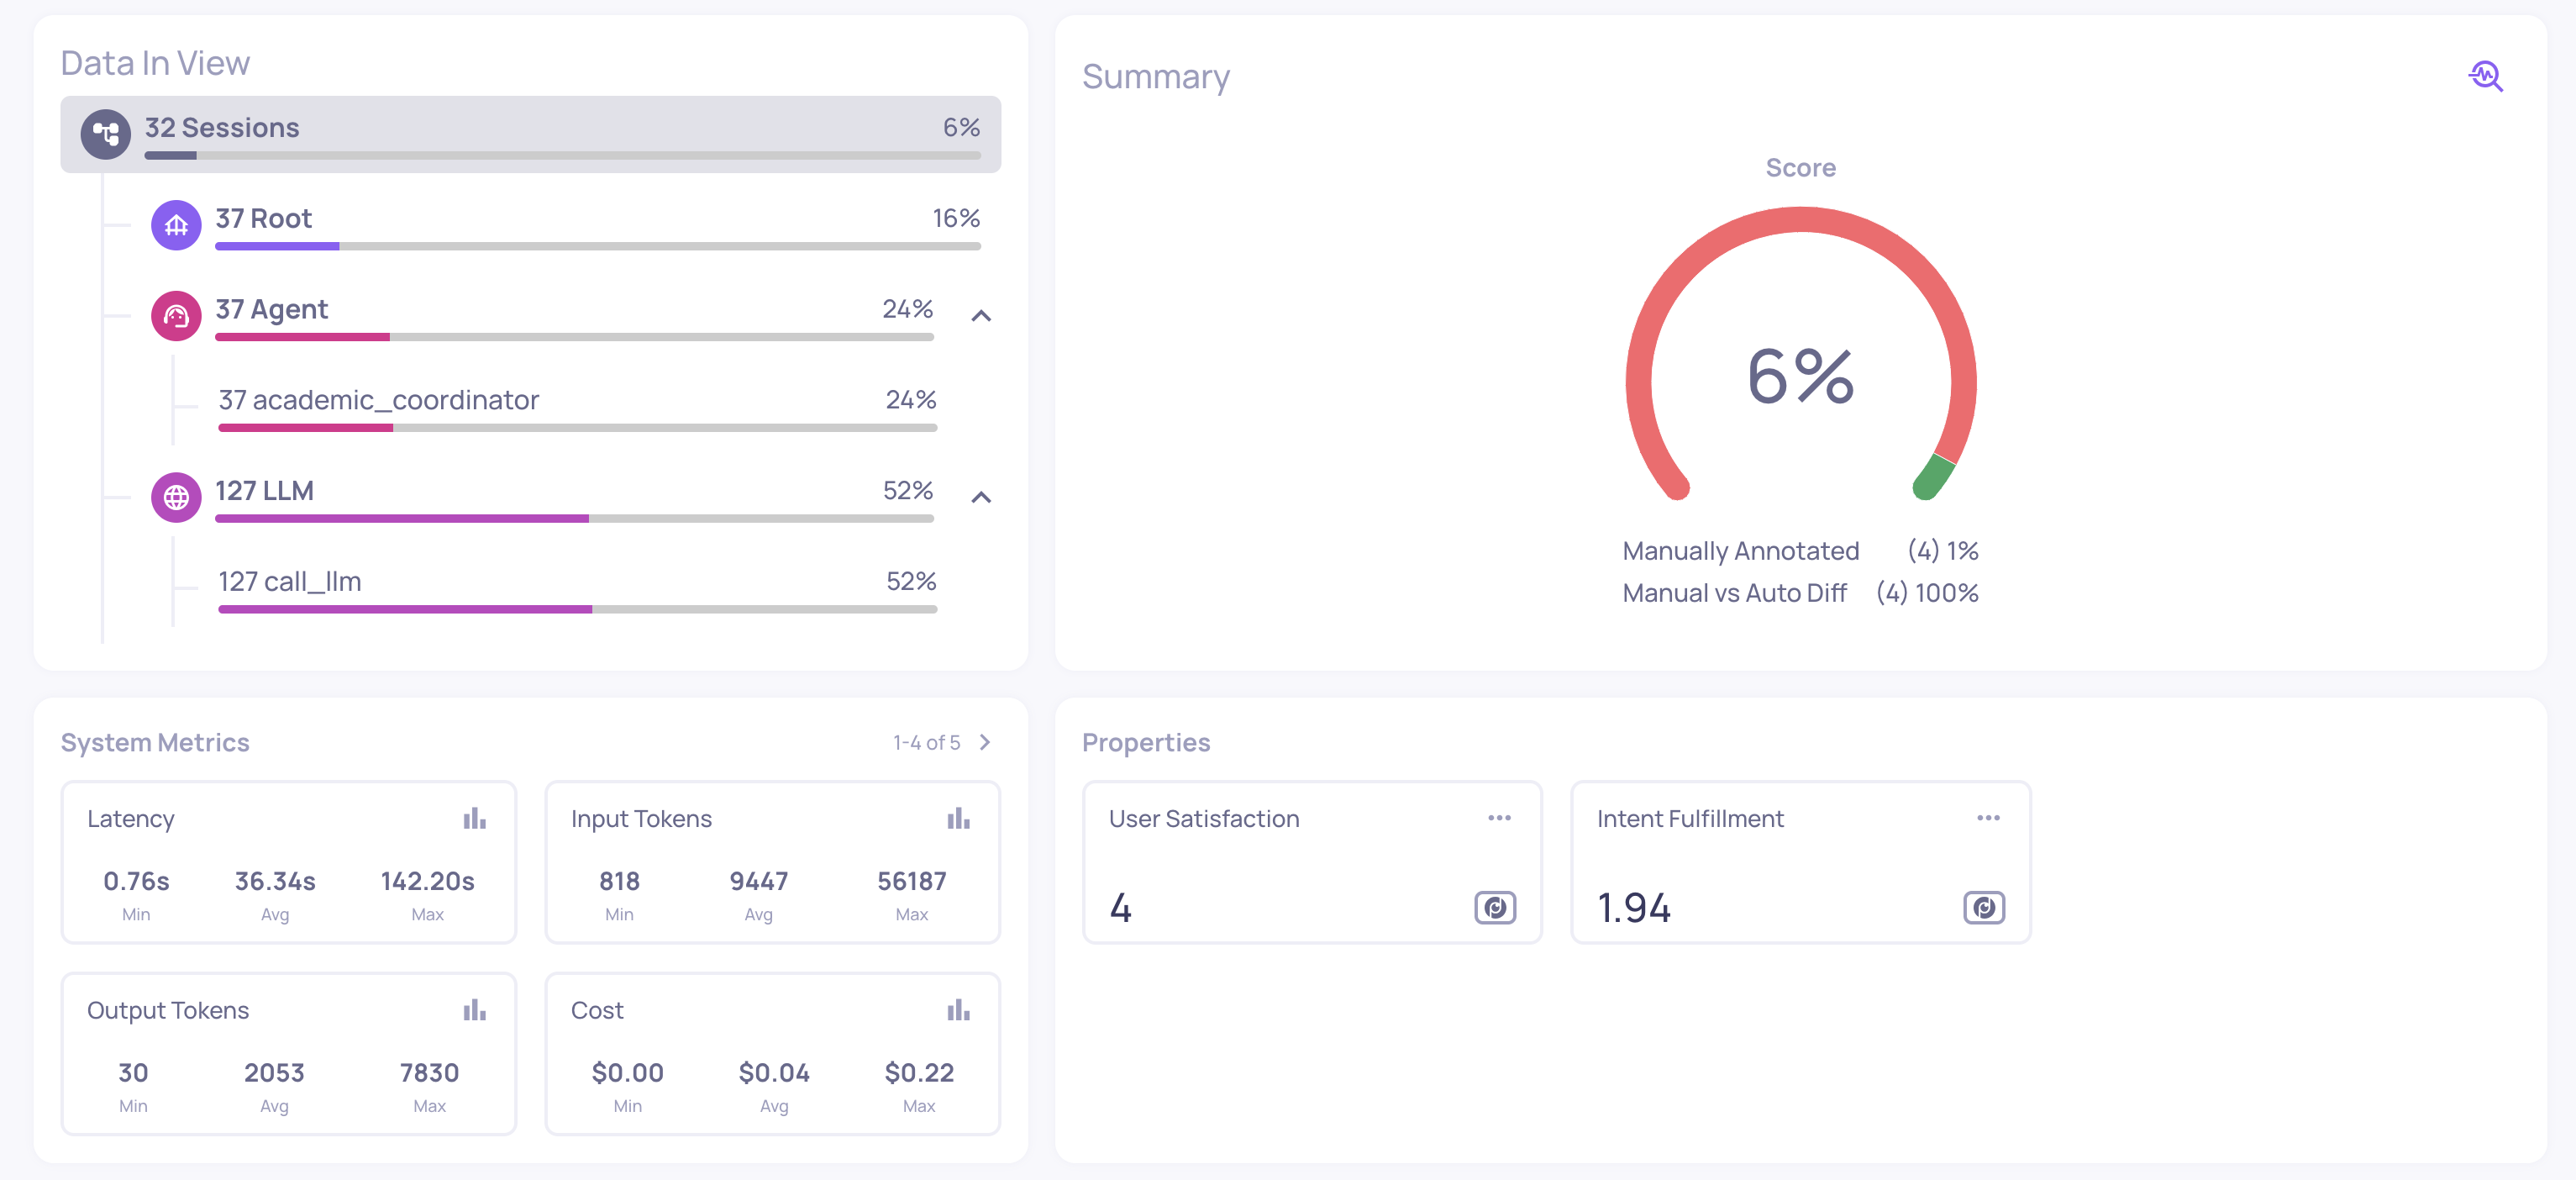
Task: Select the 127 call_llm row
Action: tap(290, 581)
